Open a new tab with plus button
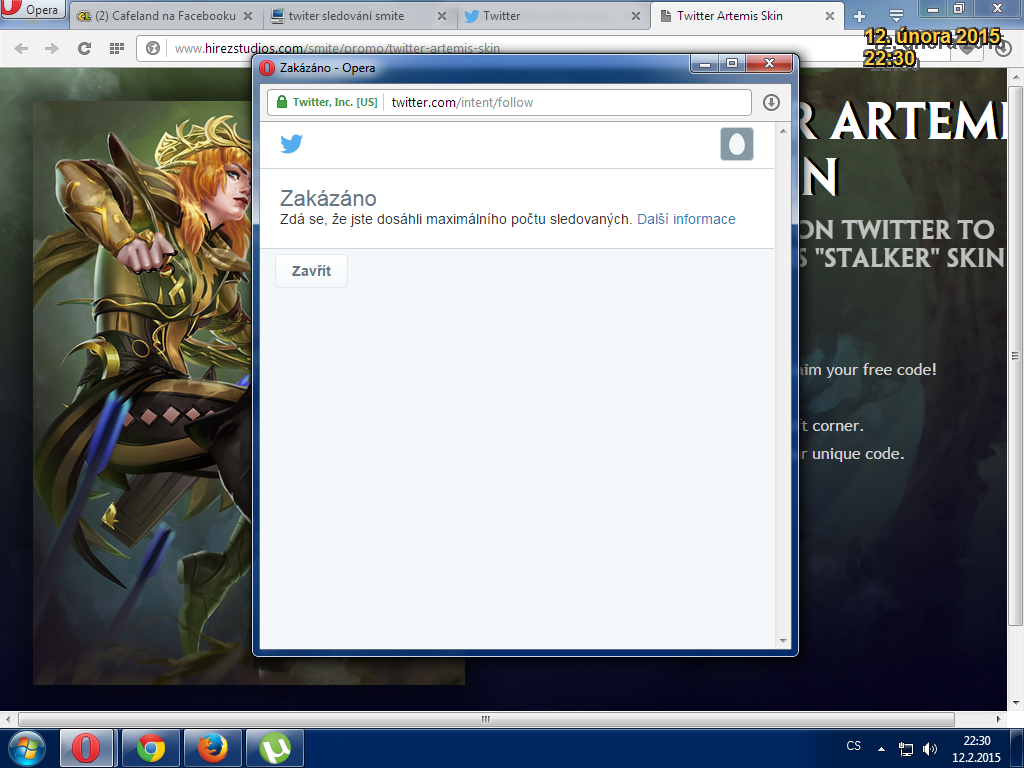This screenshot has height=768, width=1024. 859,16
